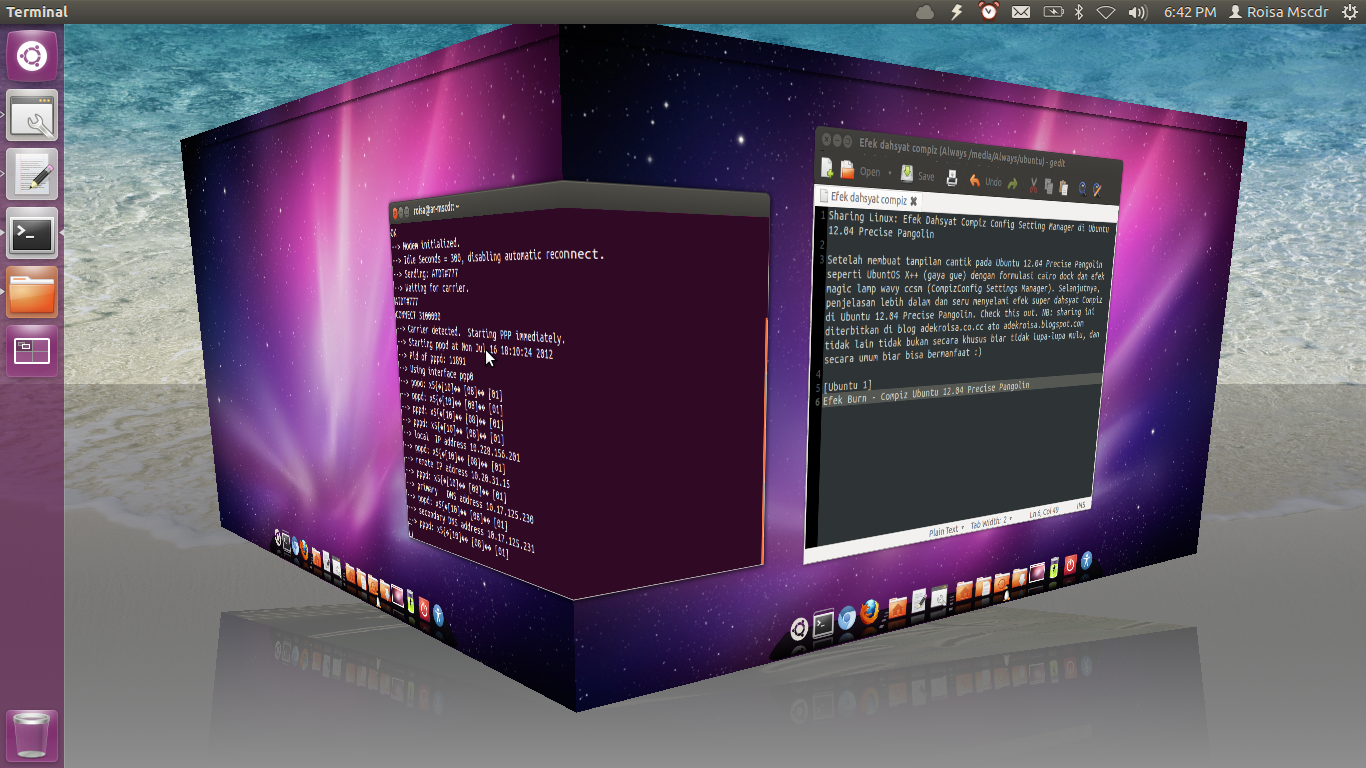Click the Find magnifier icon in gedit

pos(1082,189)
